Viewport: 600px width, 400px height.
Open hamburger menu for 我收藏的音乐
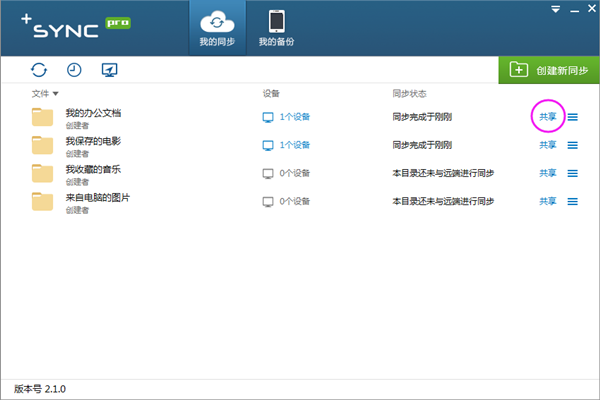coord(573,173)
